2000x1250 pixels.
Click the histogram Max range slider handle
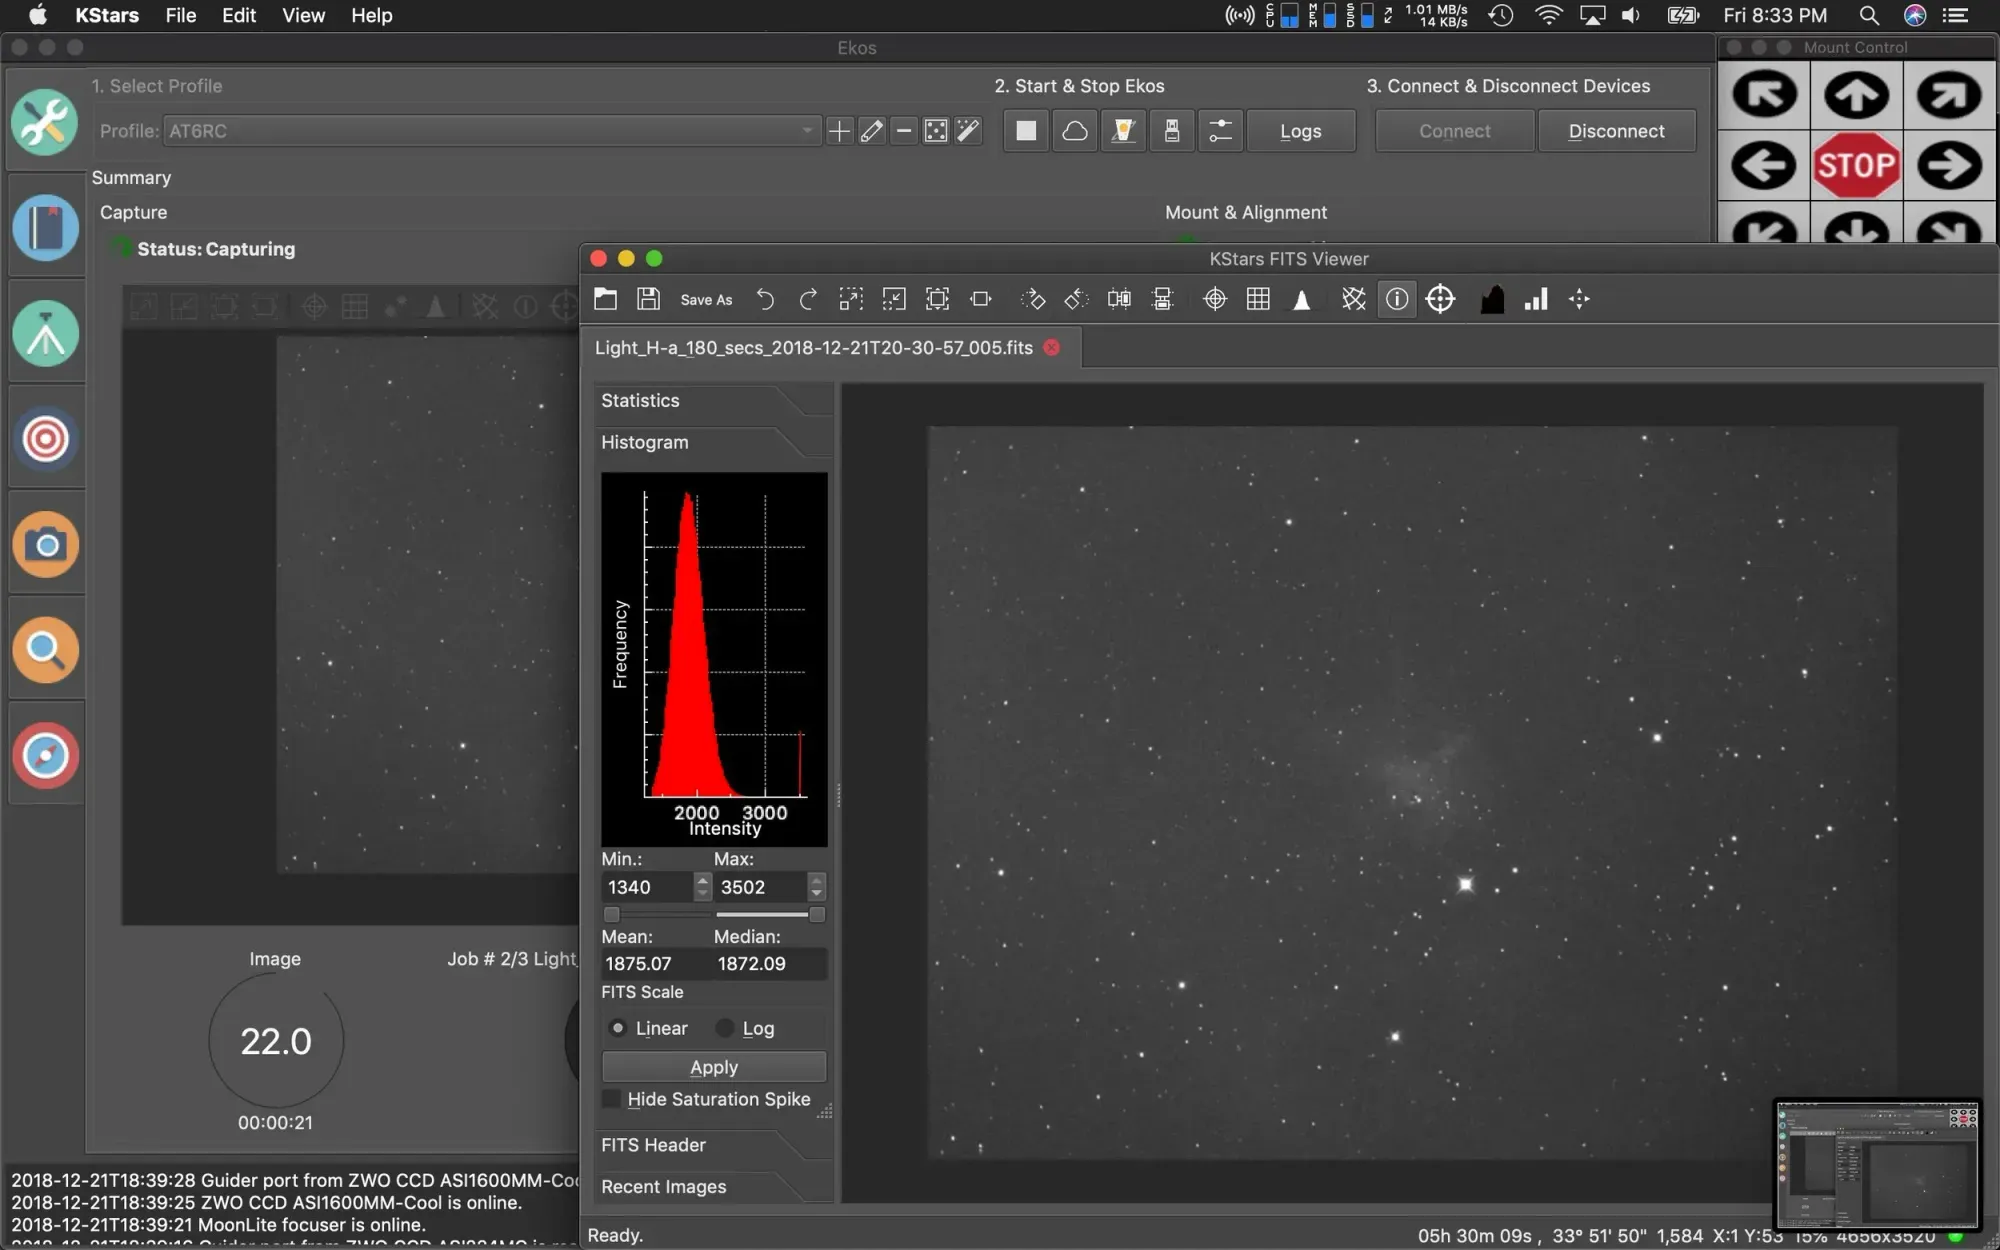(x=817, y=915)
